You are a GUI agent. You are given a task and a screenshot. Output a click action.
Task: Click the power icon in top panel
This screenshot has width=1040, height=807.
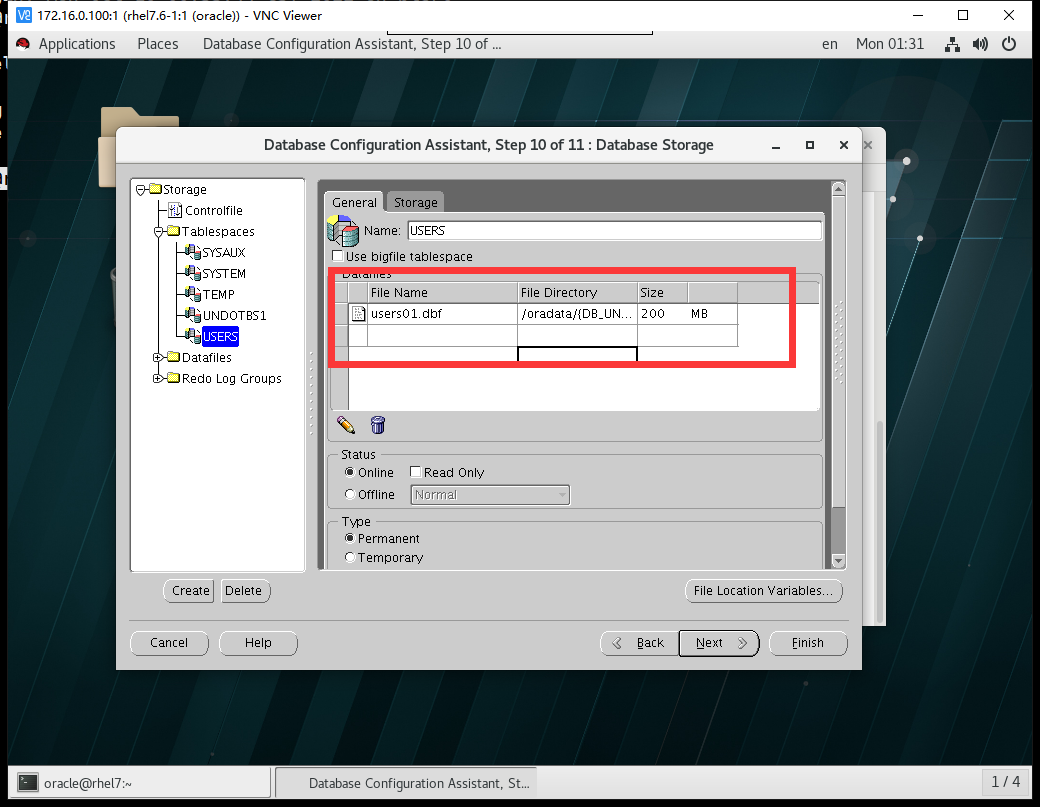1009,44
